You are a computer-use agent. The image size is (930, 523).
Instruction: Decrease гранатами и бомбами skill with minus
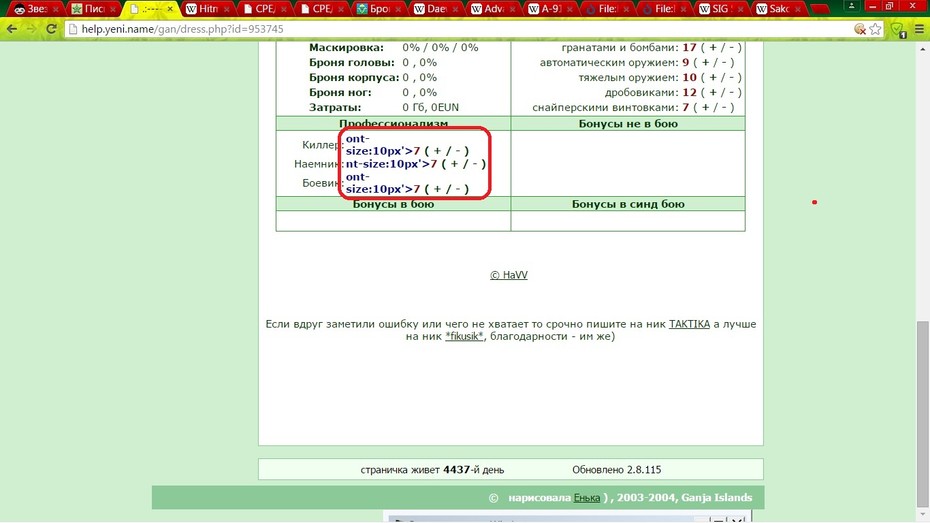click(731, 47)
